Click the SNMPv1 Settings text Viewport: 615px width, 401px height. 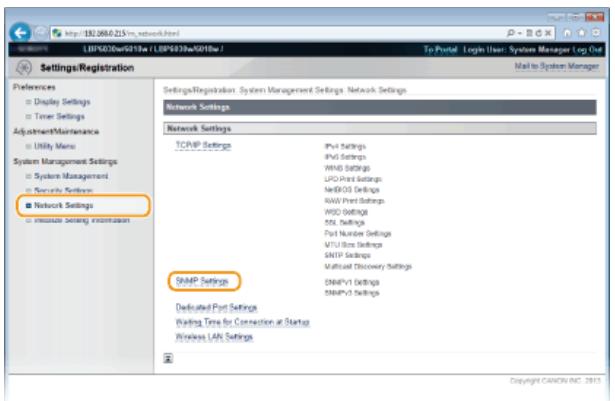pos(352,282)
